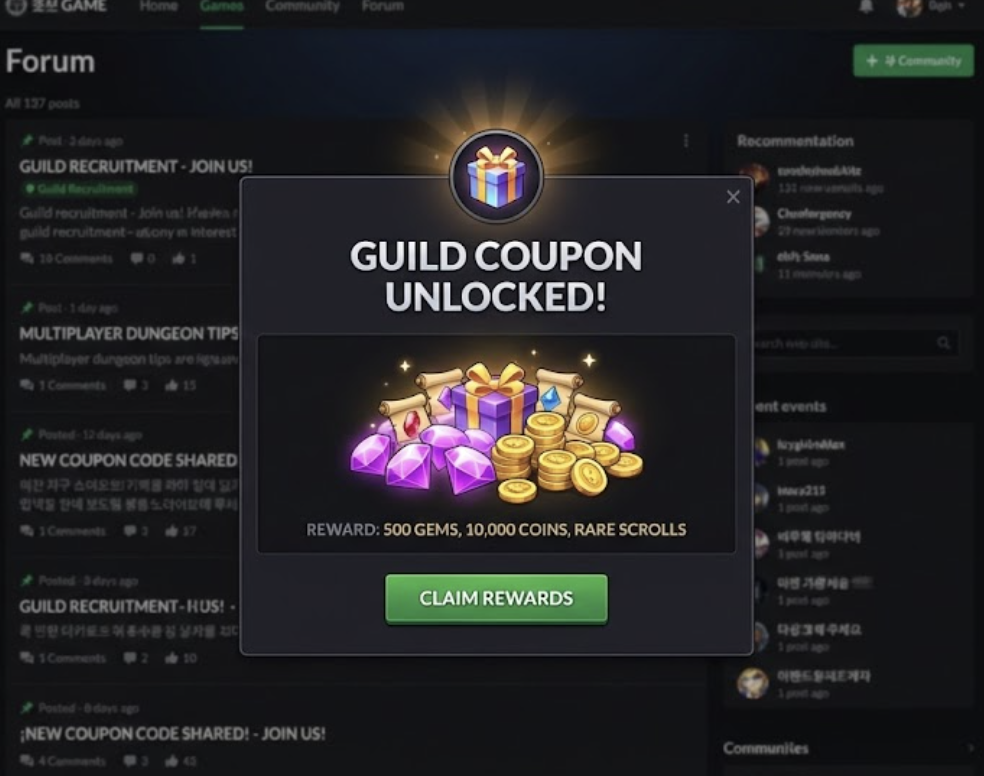Focus the sidebar search input field

(x=853, y=343)
